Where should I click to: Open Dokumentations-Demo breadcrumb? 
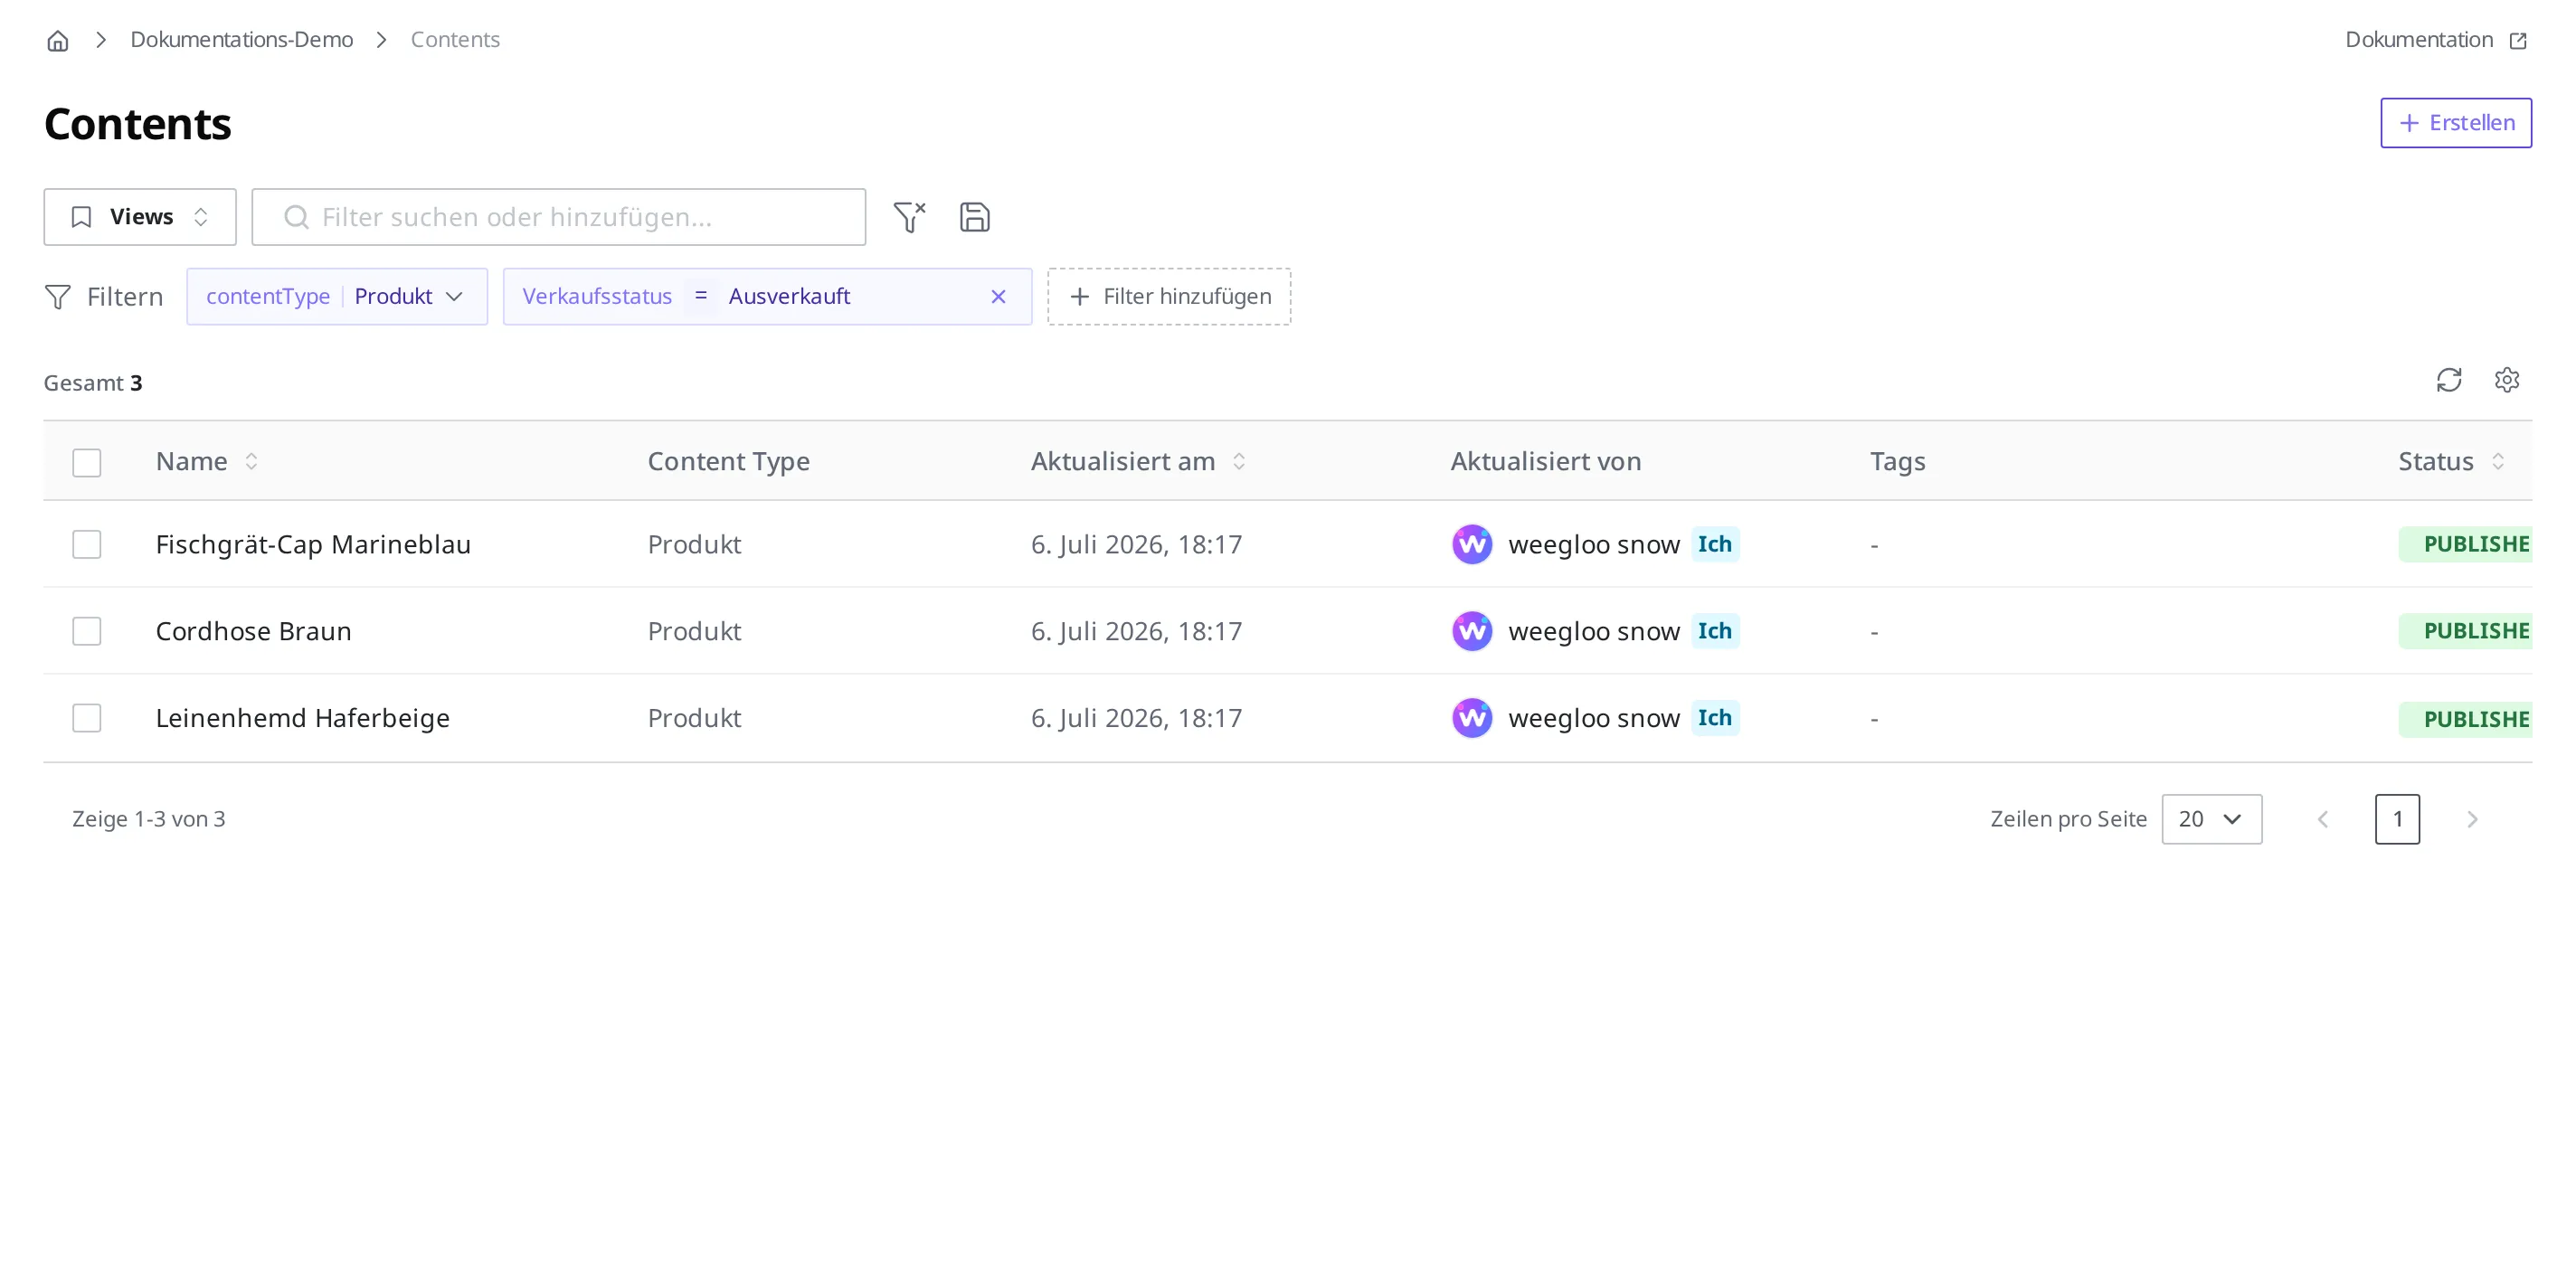click(242, 40)
